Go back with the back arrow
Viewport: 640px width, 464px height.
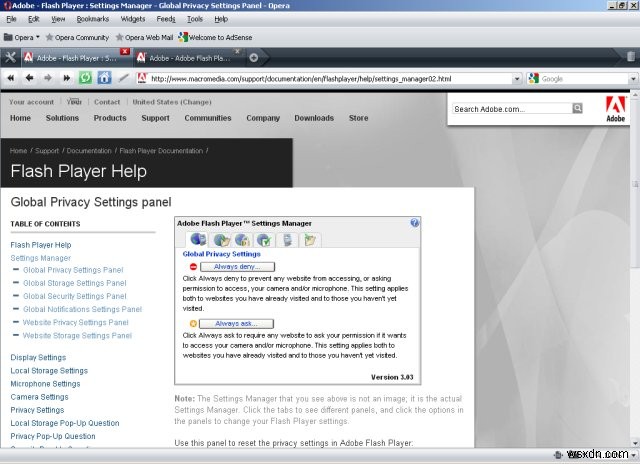29,78
